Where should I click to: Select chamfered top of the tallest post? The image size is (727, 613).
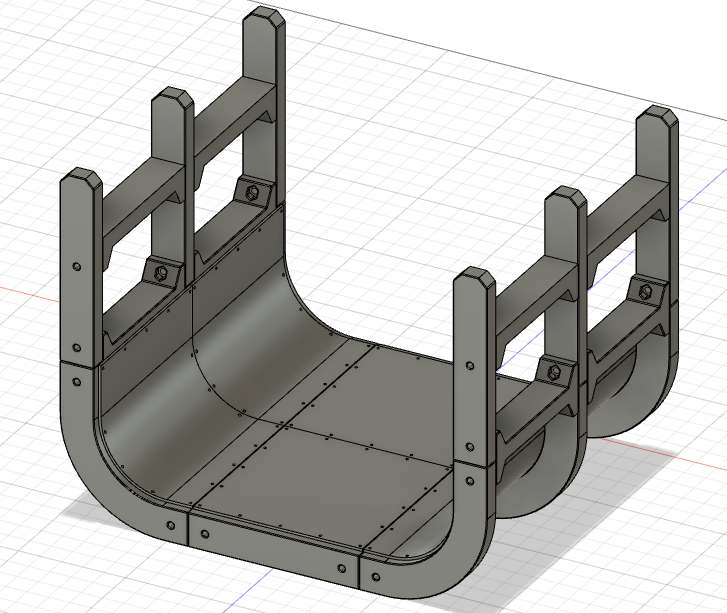tap(264, 17)
